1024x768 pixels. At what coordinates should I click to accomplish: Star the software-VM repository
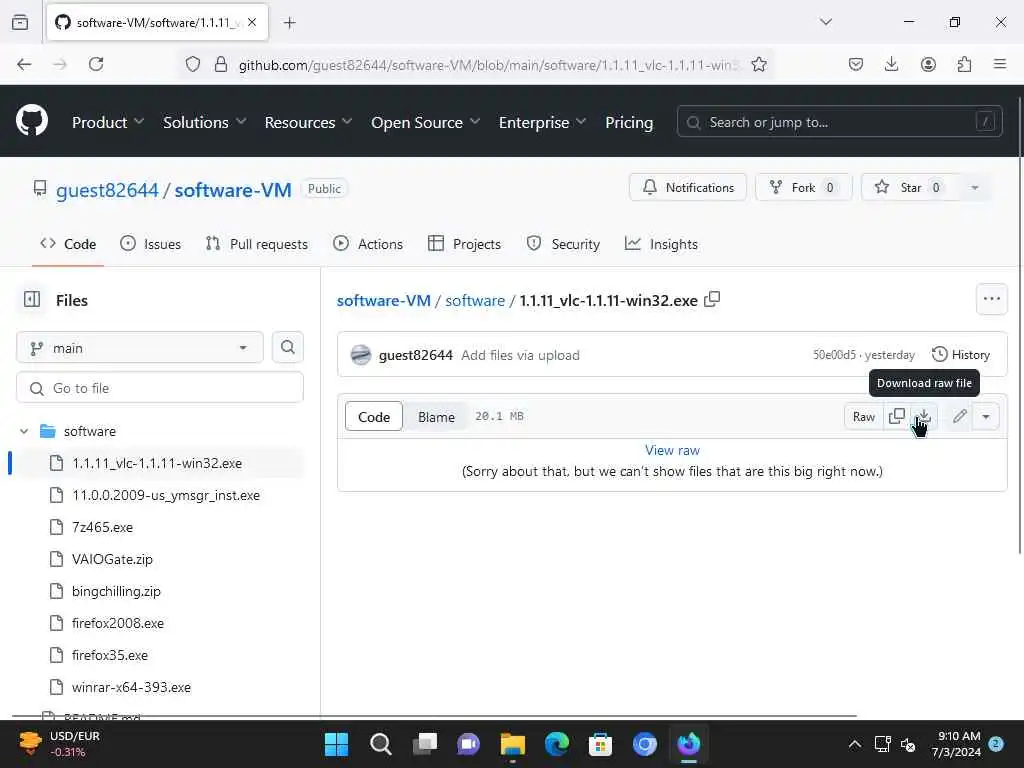pos(910,187)
